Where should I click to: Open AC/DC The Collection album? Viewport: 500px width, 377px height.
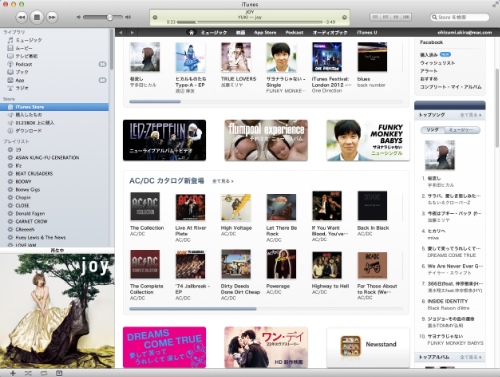(x=145, y=206)
